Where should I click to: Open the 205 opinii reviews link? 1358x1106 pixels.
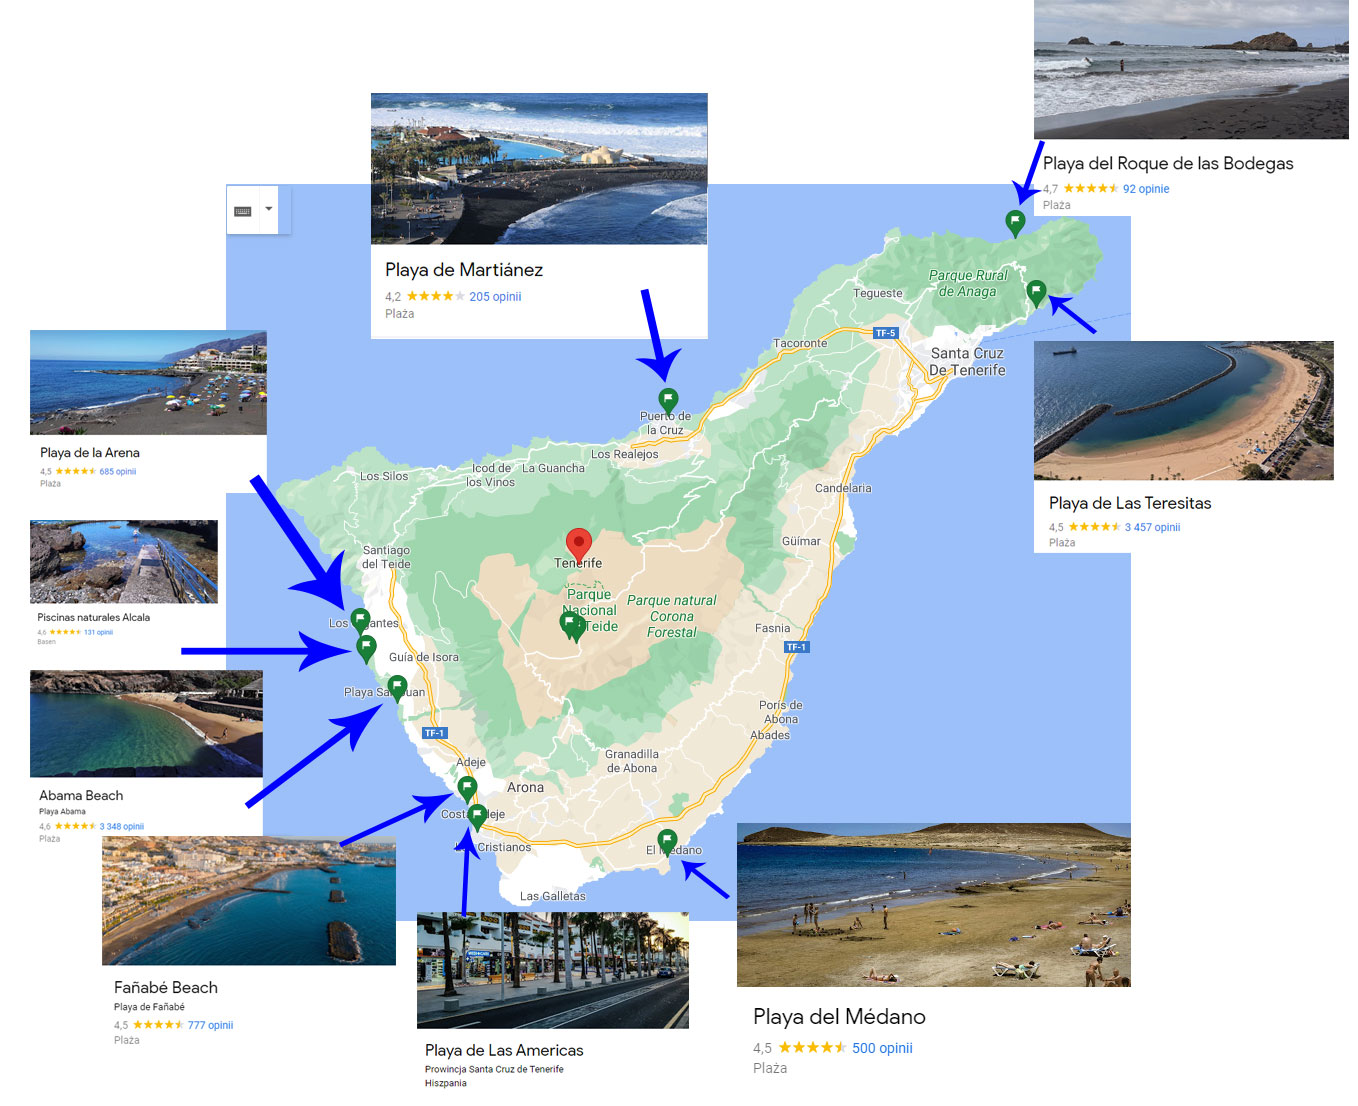tap(495, 297)
